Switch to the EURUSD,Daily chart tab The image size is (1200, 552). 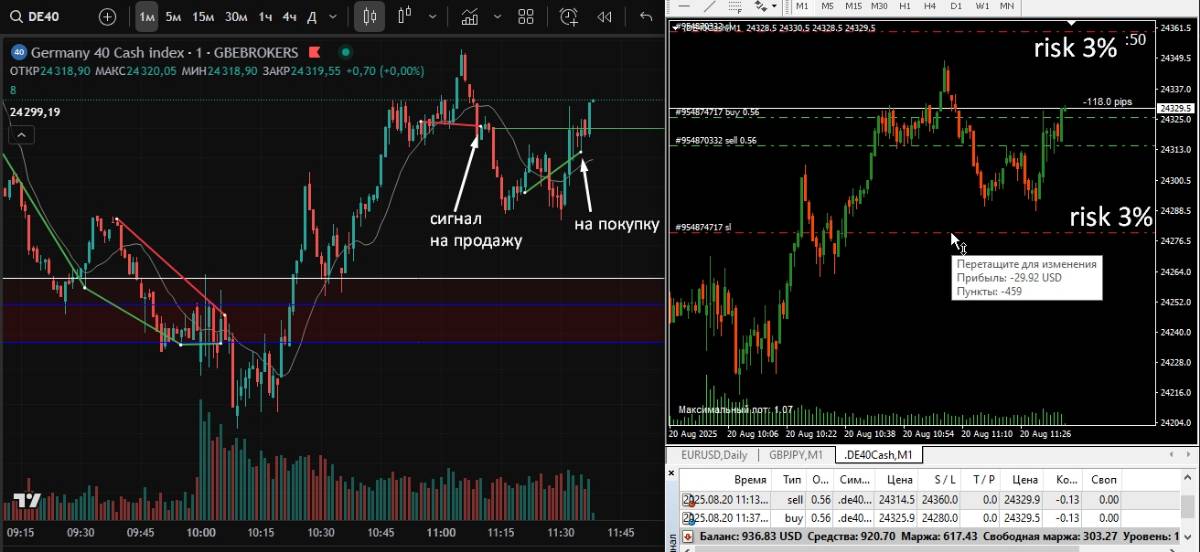714,455
